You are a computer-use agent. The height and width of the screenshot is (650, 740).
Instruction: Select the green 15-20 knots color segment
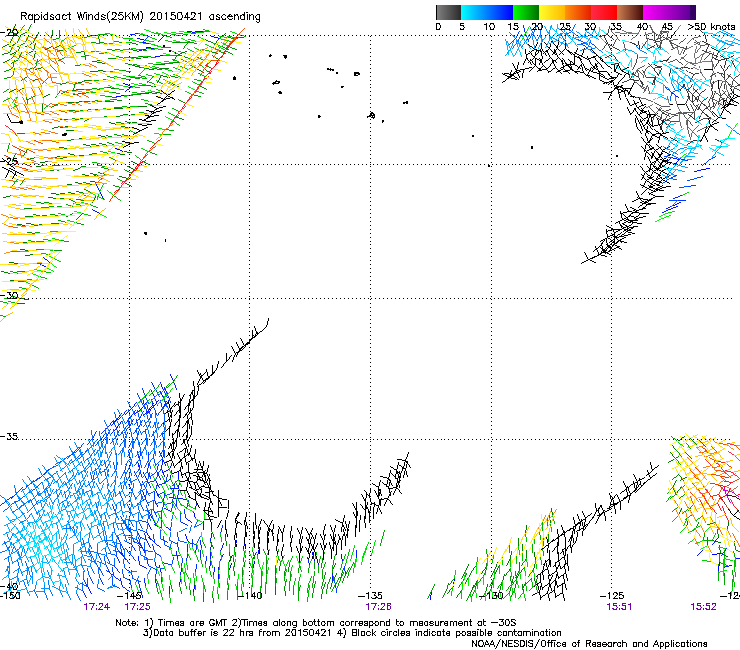526,12
